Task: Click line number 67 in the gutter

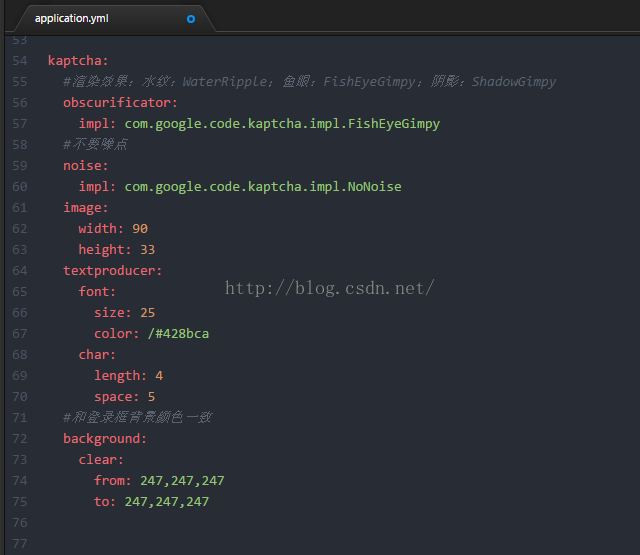Action: click(20, 334)
